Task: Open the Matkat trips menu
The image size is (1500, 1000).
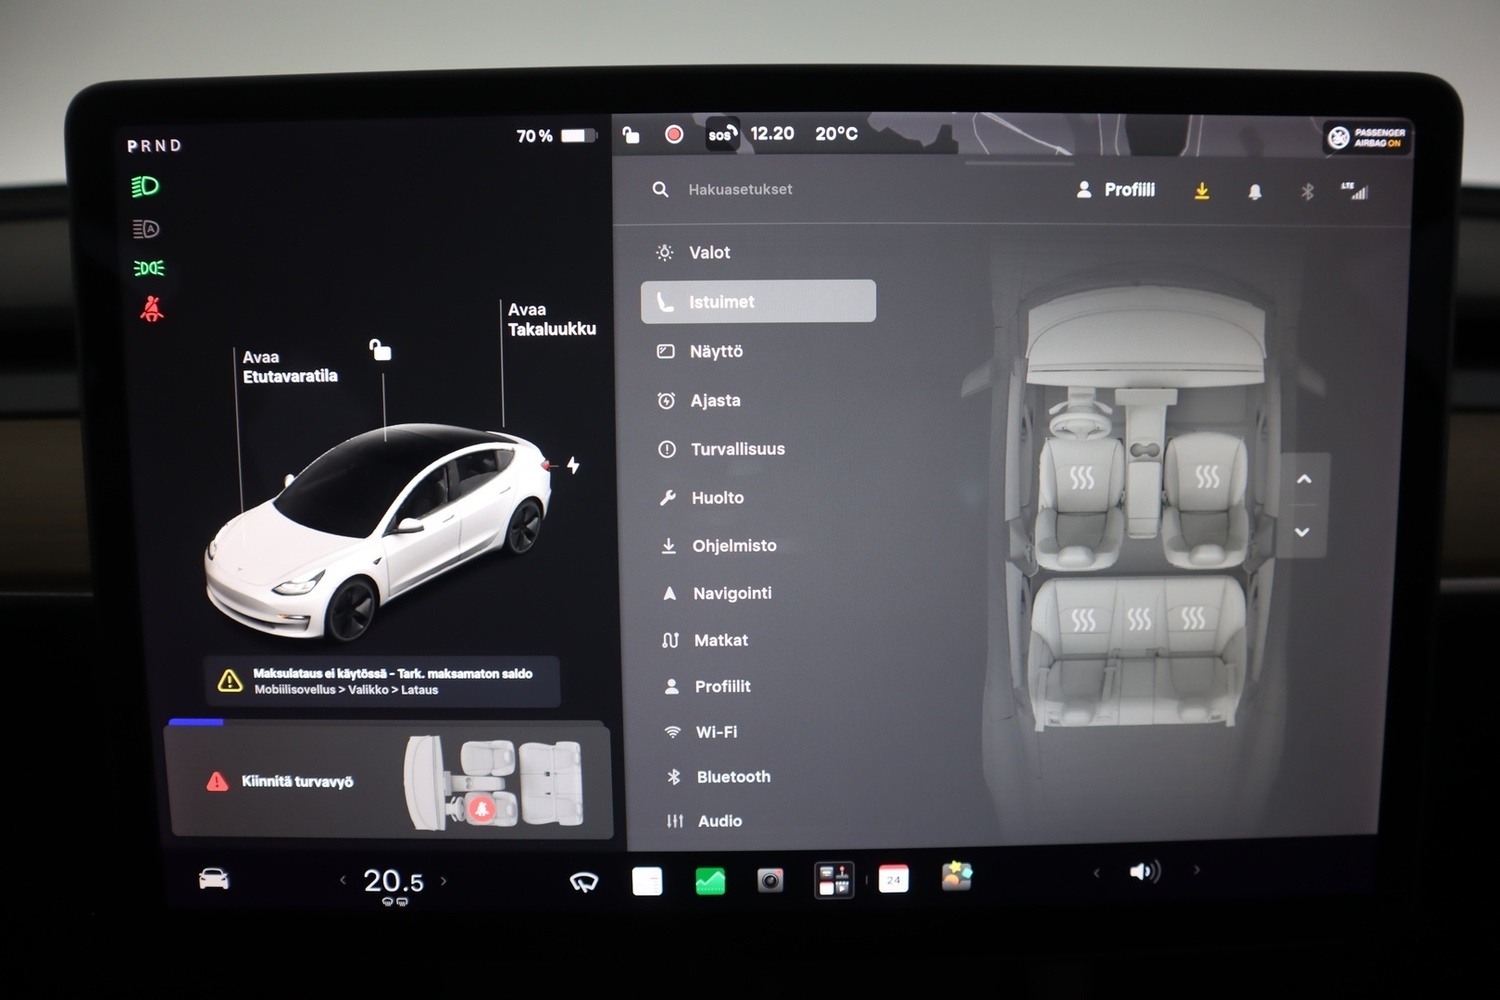Action: (x=705, y=640)
